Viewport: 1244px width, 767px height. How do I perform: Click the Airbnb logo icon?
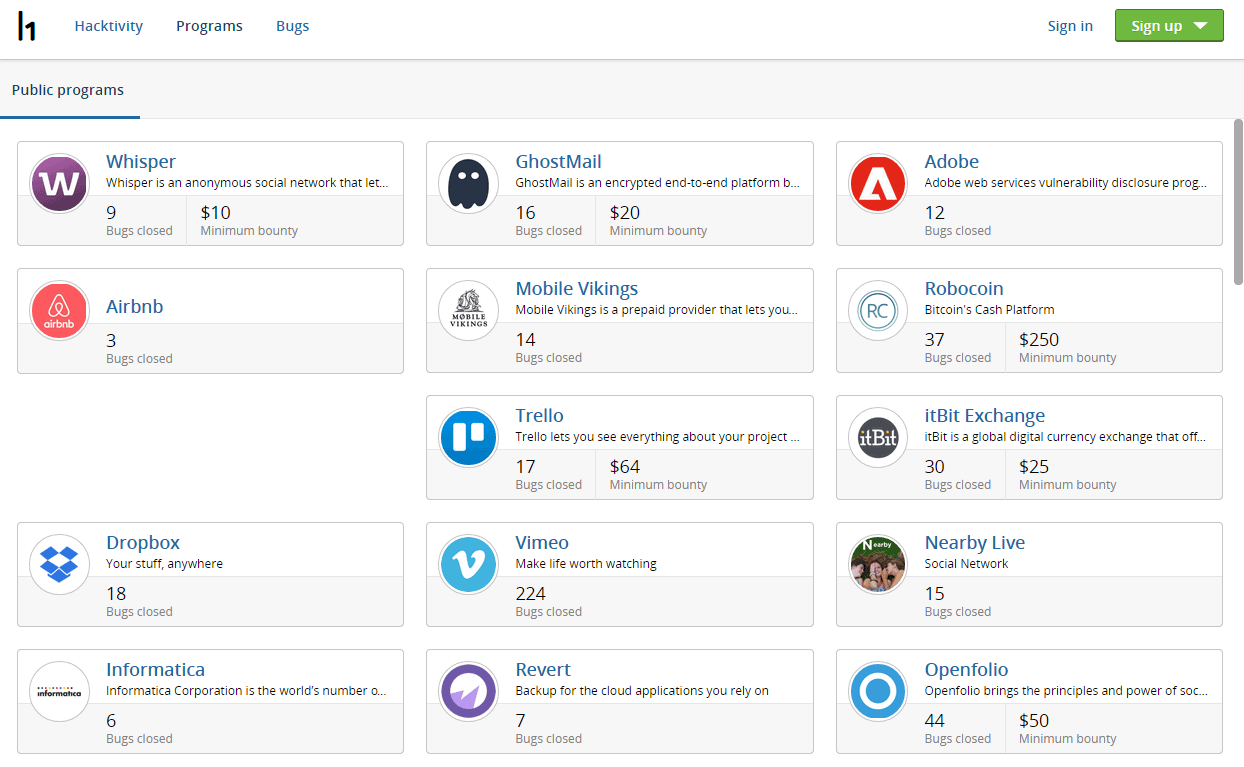coord(60,311)
